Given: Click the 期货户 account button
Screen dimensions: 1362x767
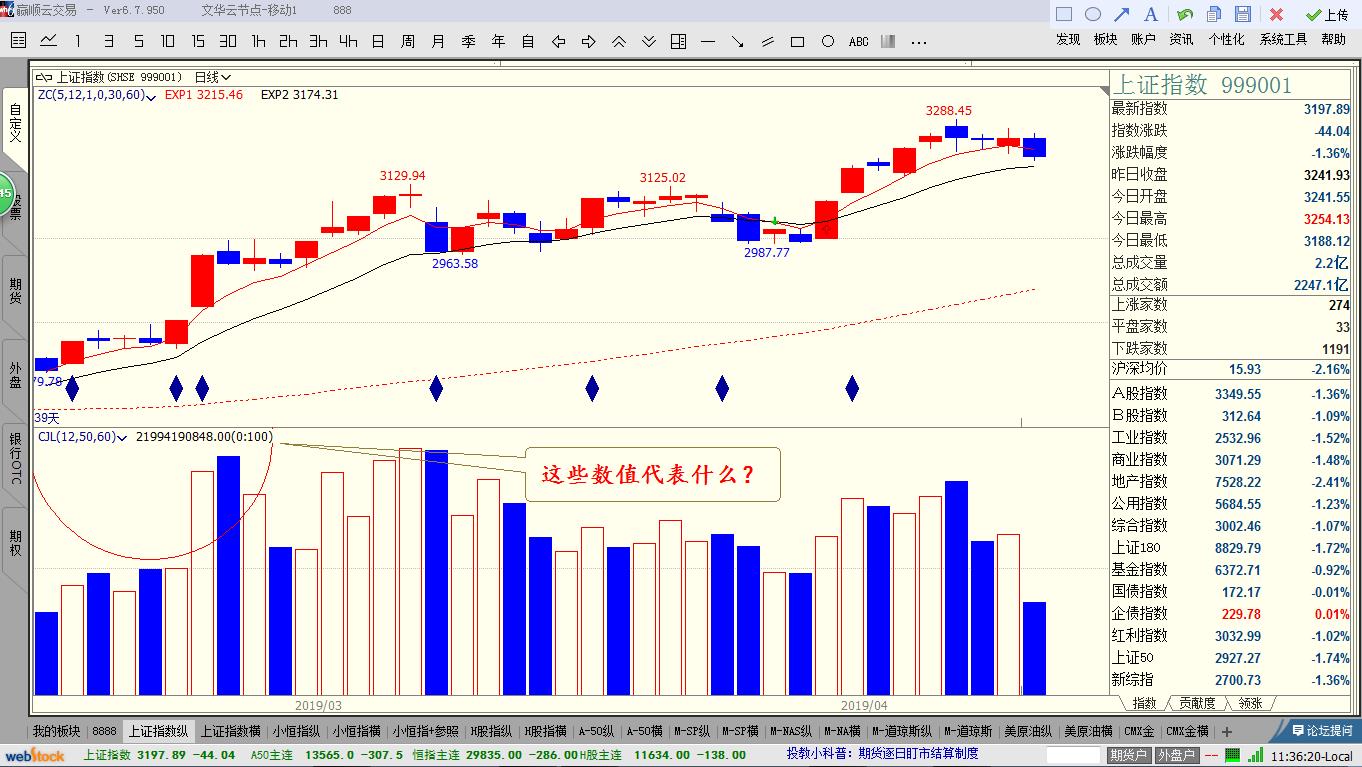Looking at the screenshot, I should point(1128,755).
